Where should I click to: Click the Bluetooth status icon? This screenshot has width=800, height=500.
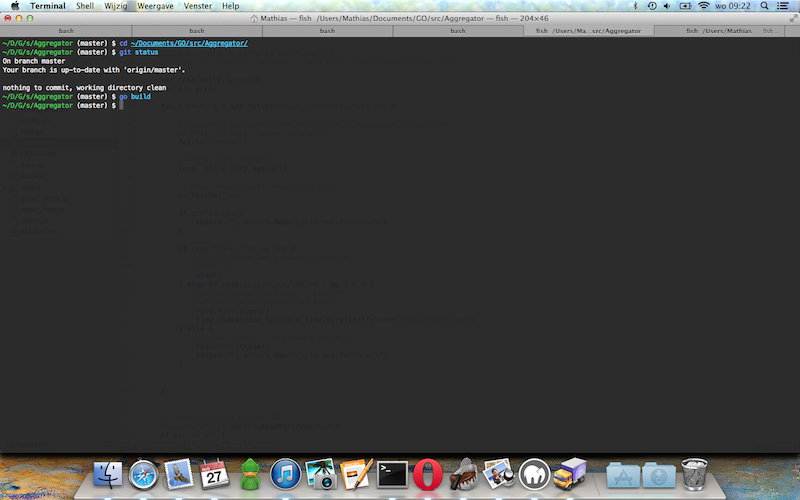click(635, 6)
